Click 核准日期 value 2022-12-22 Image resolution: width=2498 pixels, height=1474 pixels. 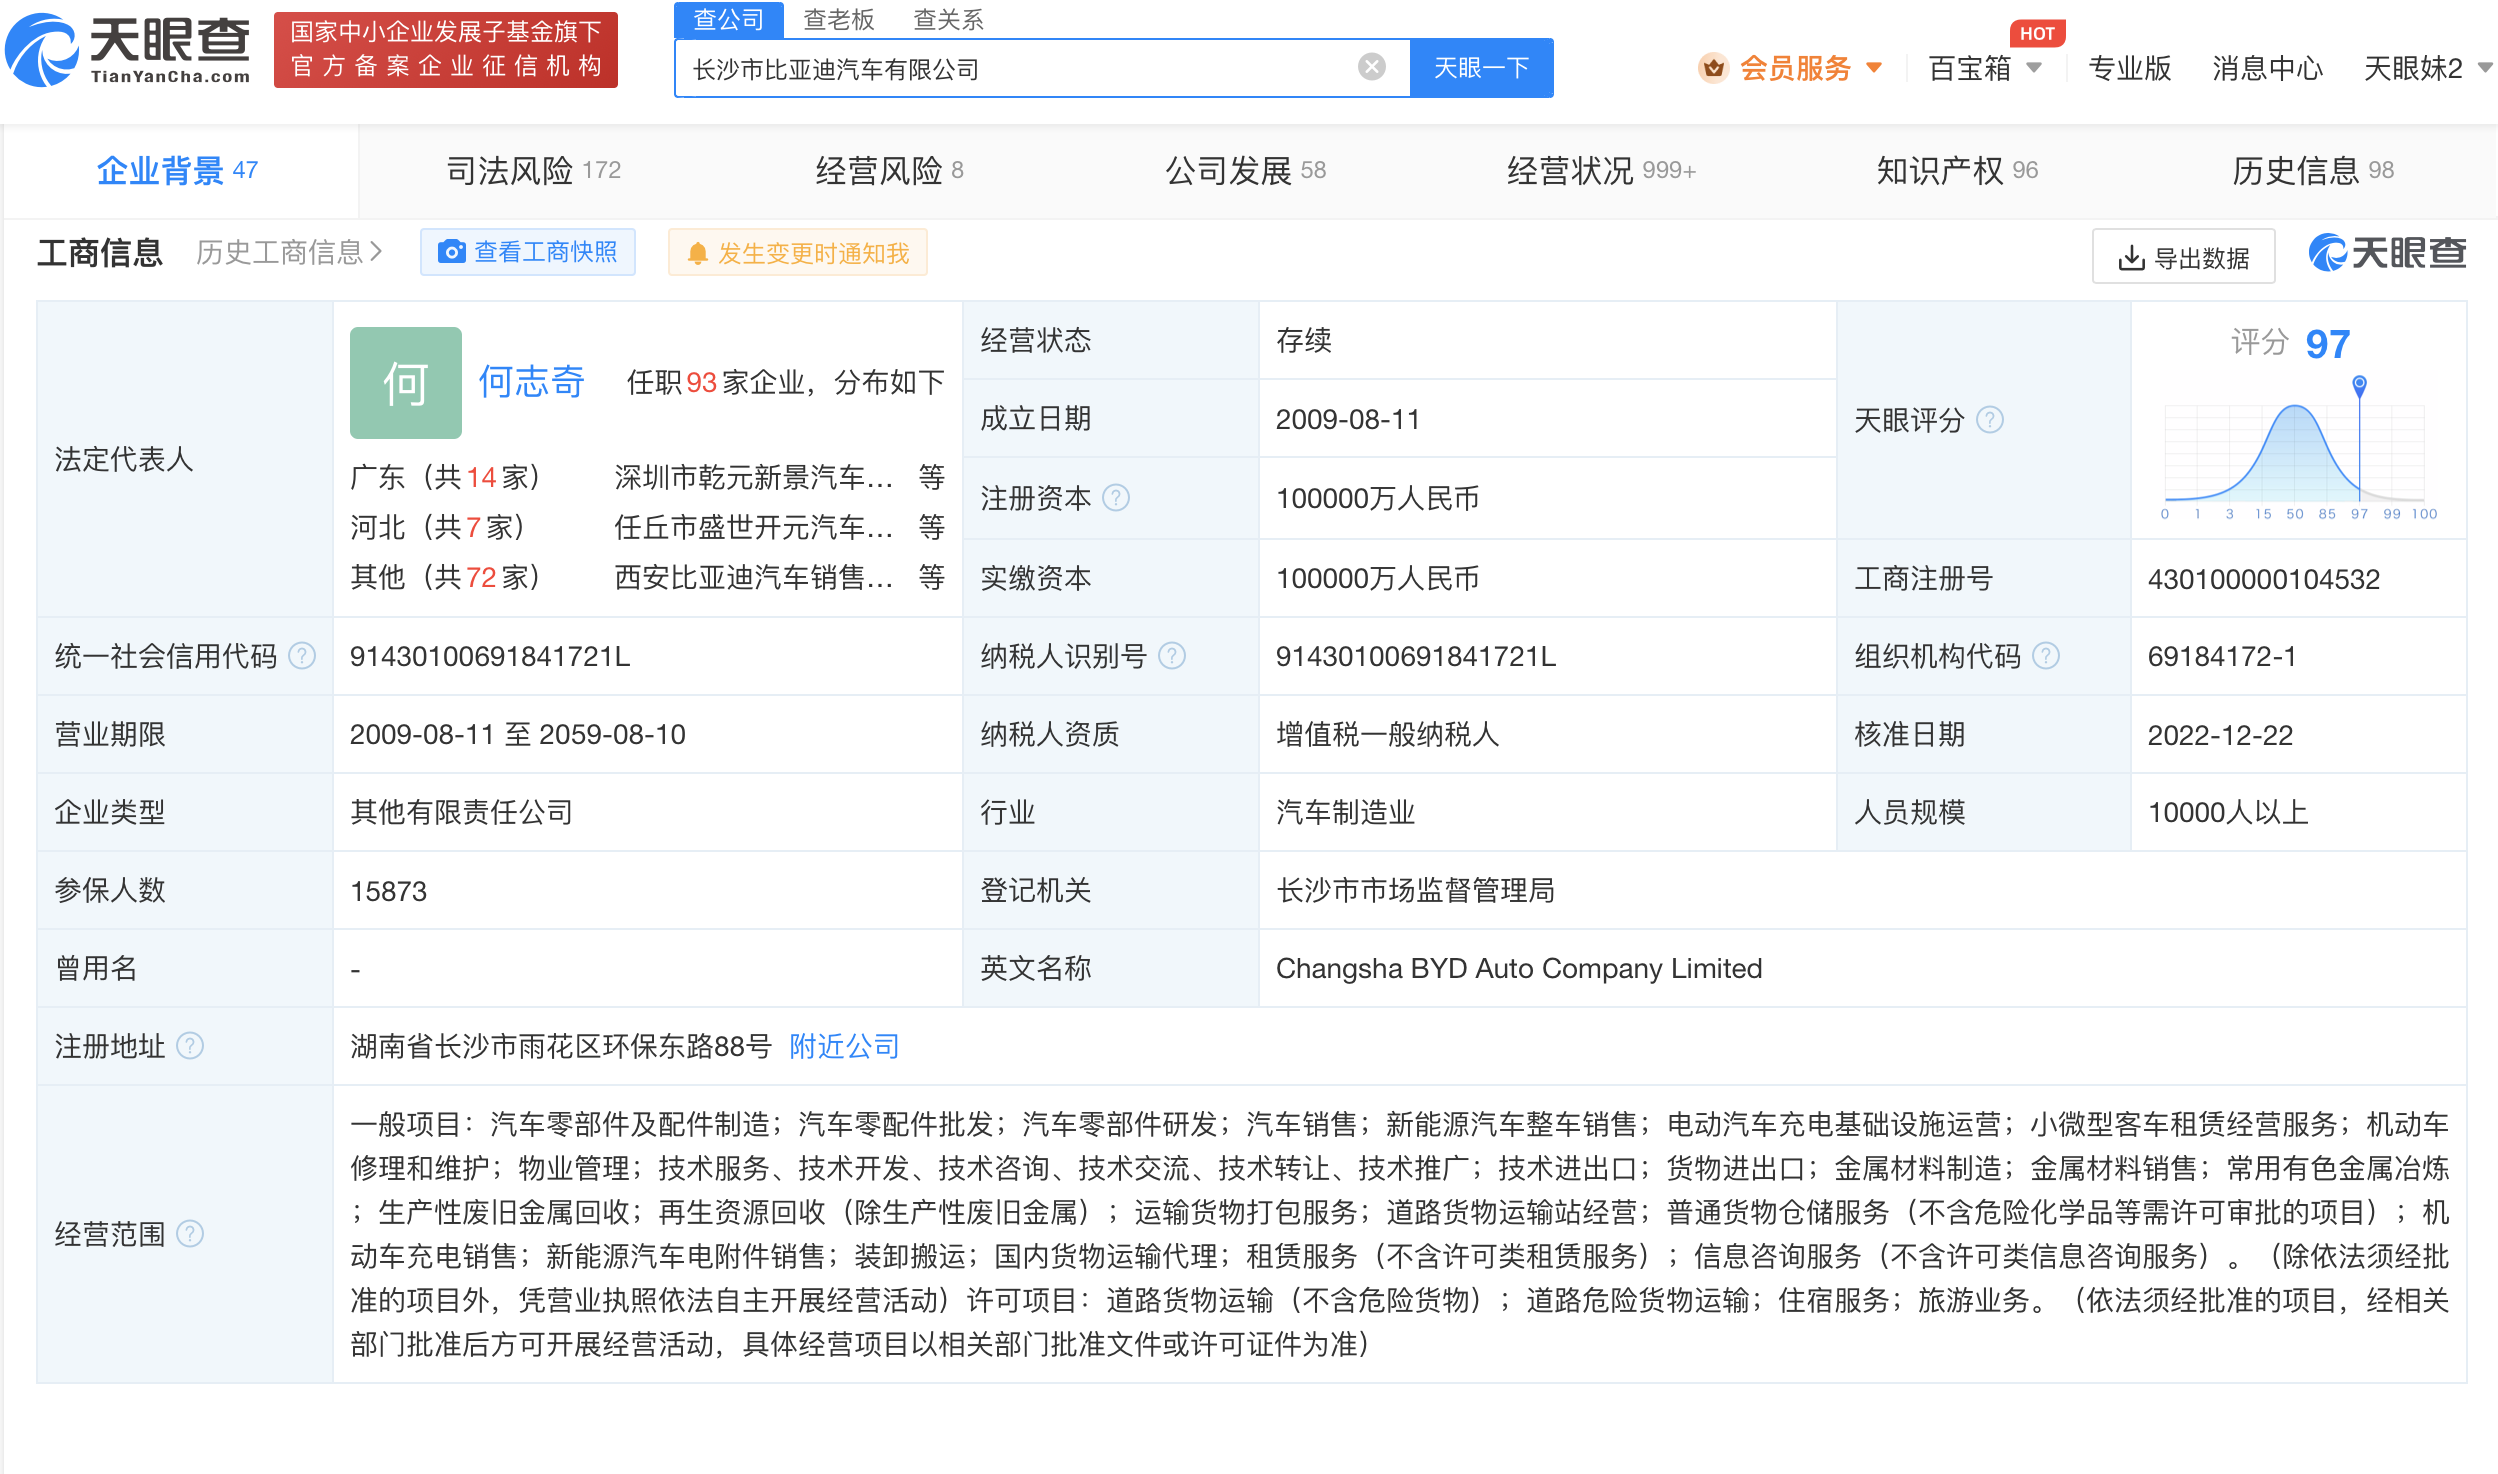pyautogui.click(x=2221, y=735)
